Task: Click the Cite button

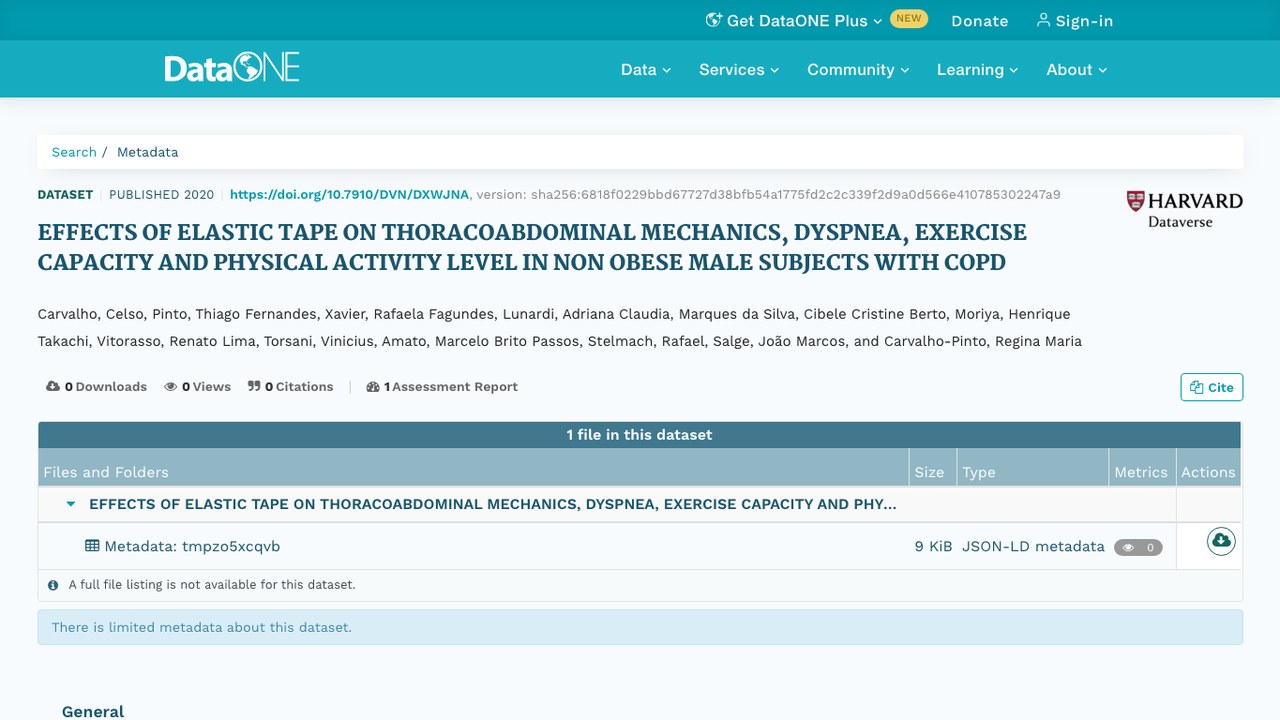Action: [x=1212, y=387]
